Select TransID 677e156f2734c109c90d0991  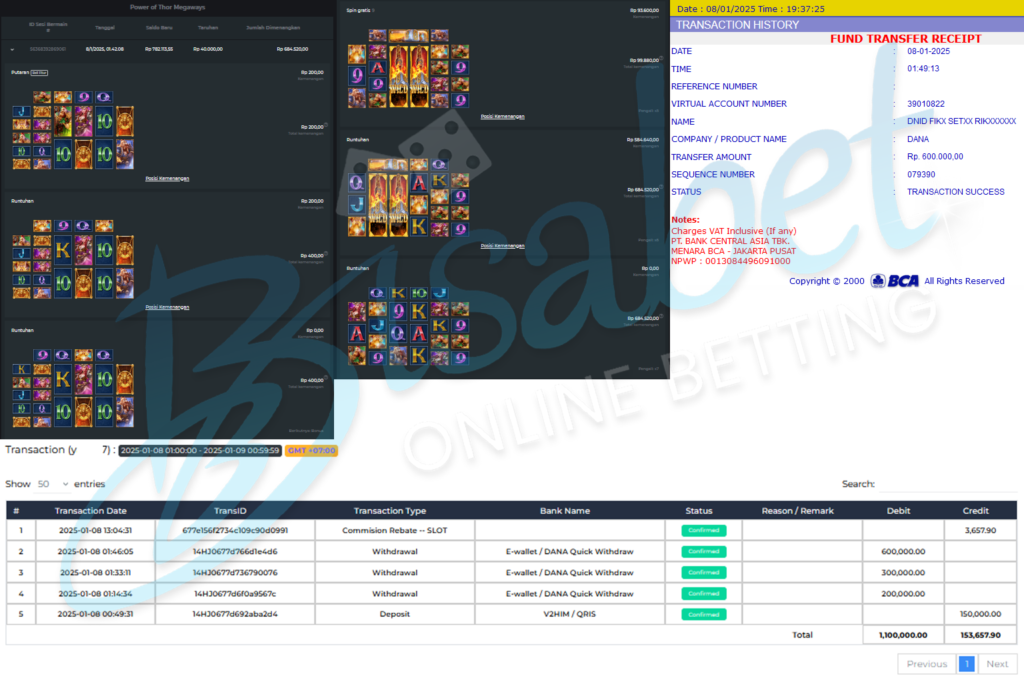point(235,530)
